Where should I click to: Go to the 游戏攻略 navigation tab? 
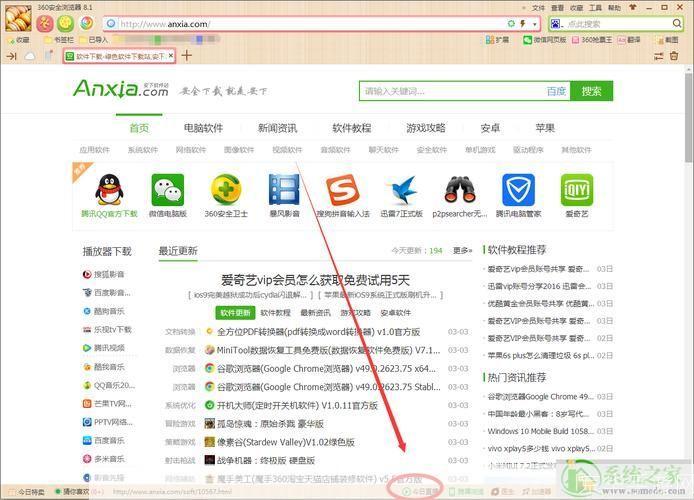(x=426, y=128)
